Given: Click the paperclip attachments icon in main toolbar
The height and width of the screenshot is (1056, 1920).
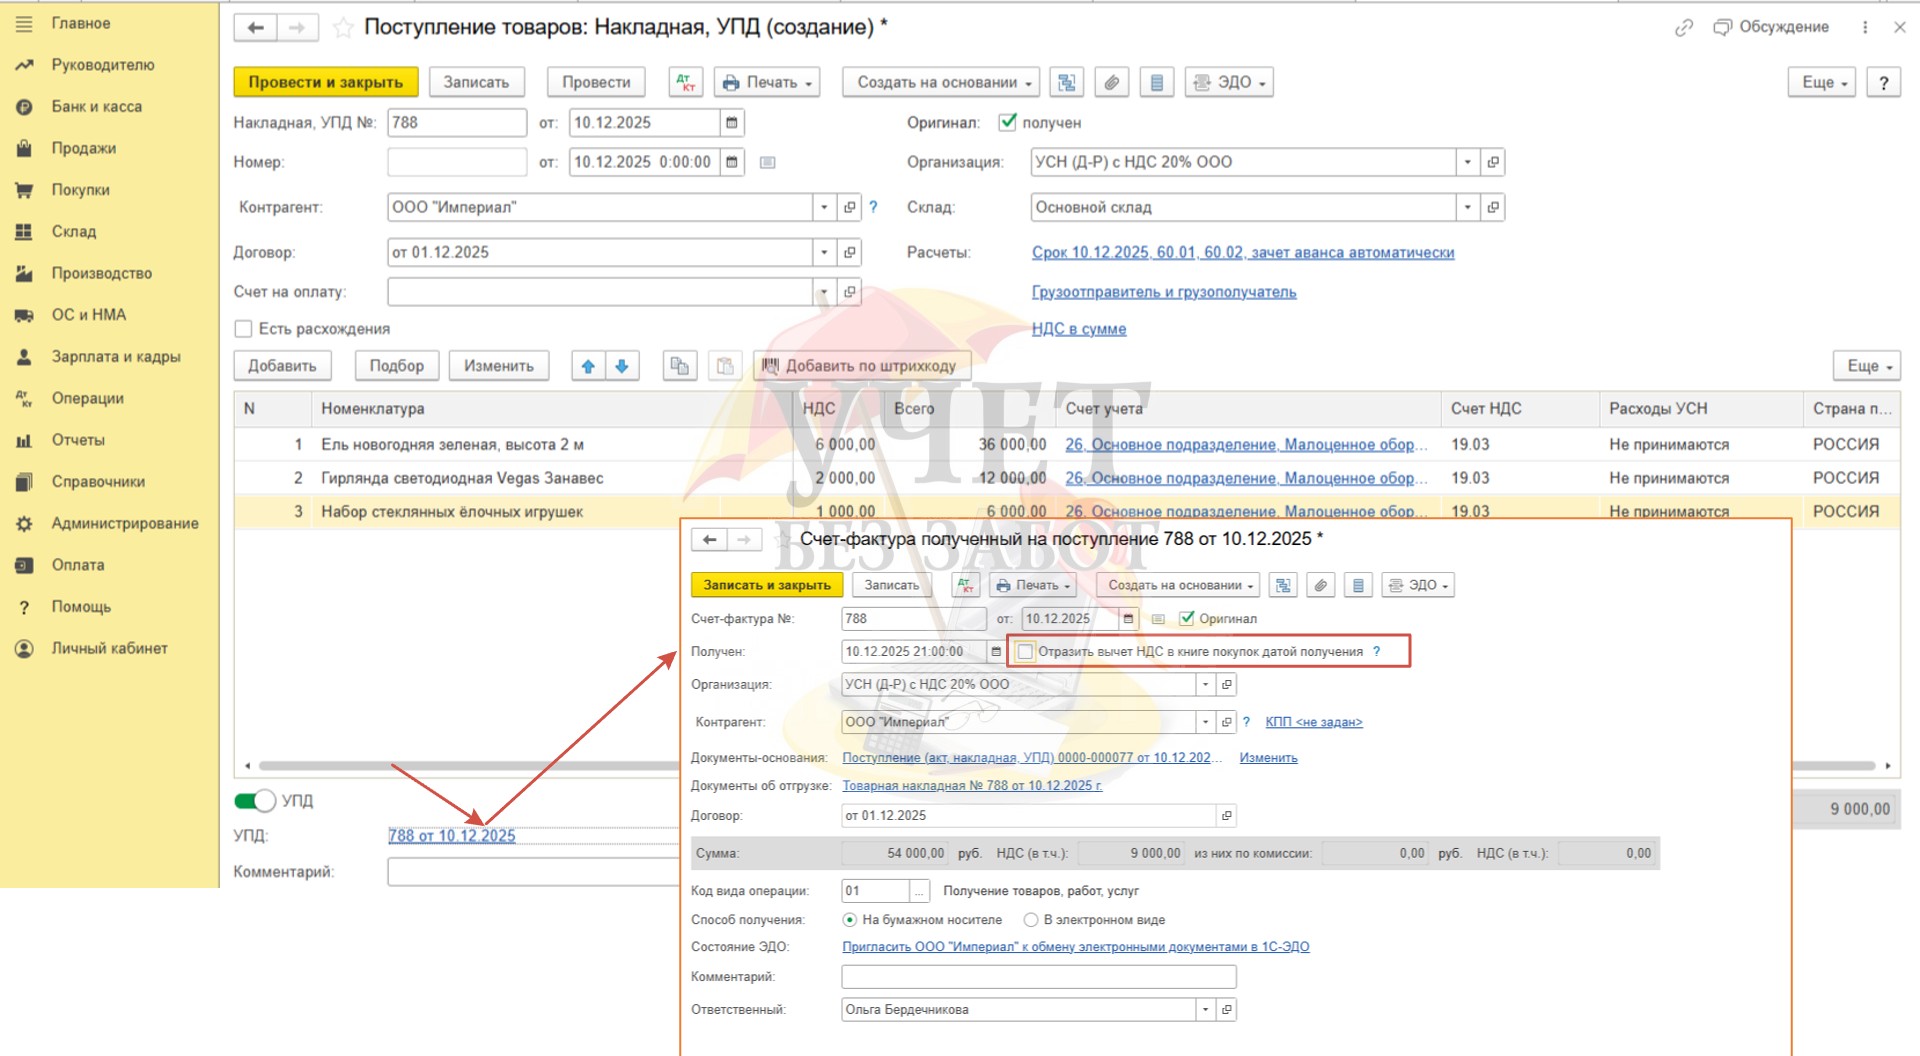Looking at the screenshot, I should point(1111,83).
